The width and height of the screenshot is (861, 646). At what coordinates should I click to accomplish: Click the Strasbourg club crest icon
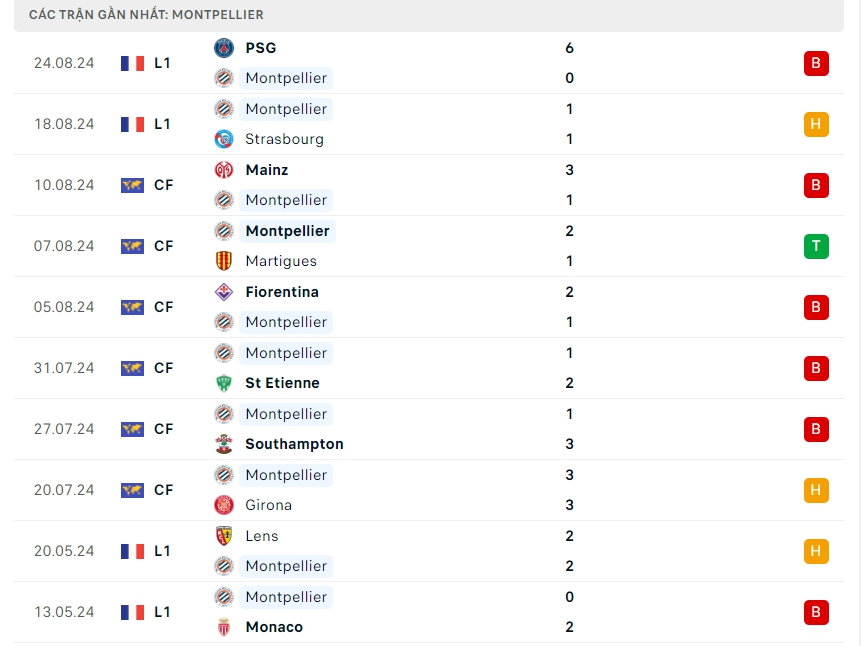(224, 139)
